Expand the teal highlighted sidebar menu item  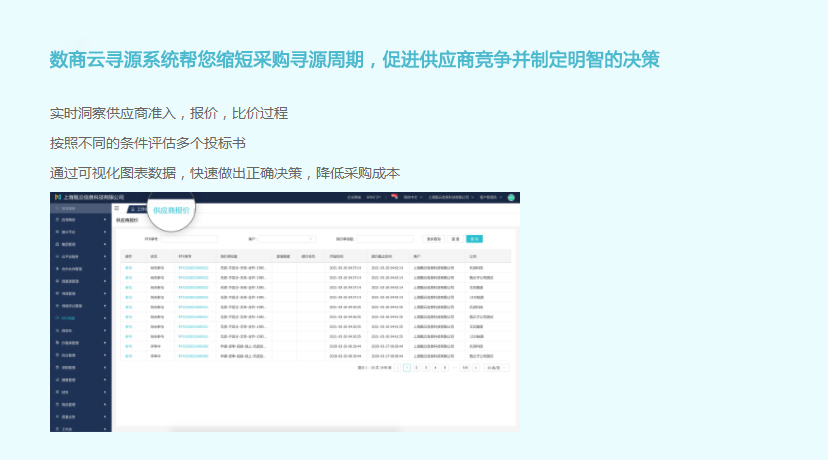pyautogui.click(x=81, y=318)
